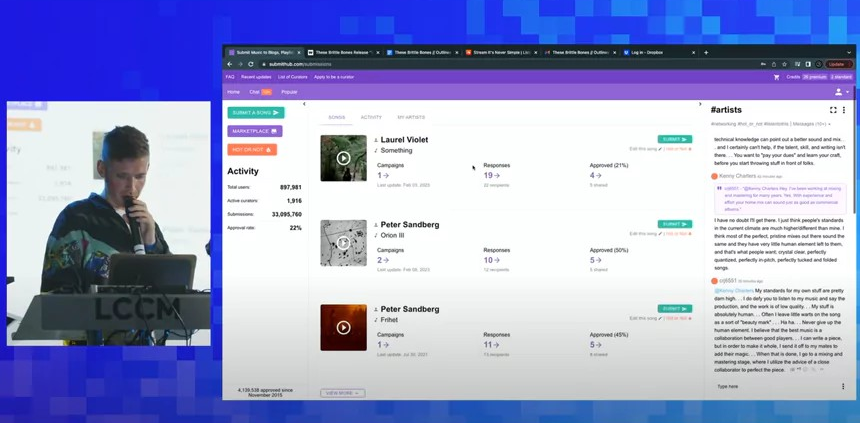Screen dimensions: 860x423
Task: Close the Log in - Dropbox tab
Action: 693,53
